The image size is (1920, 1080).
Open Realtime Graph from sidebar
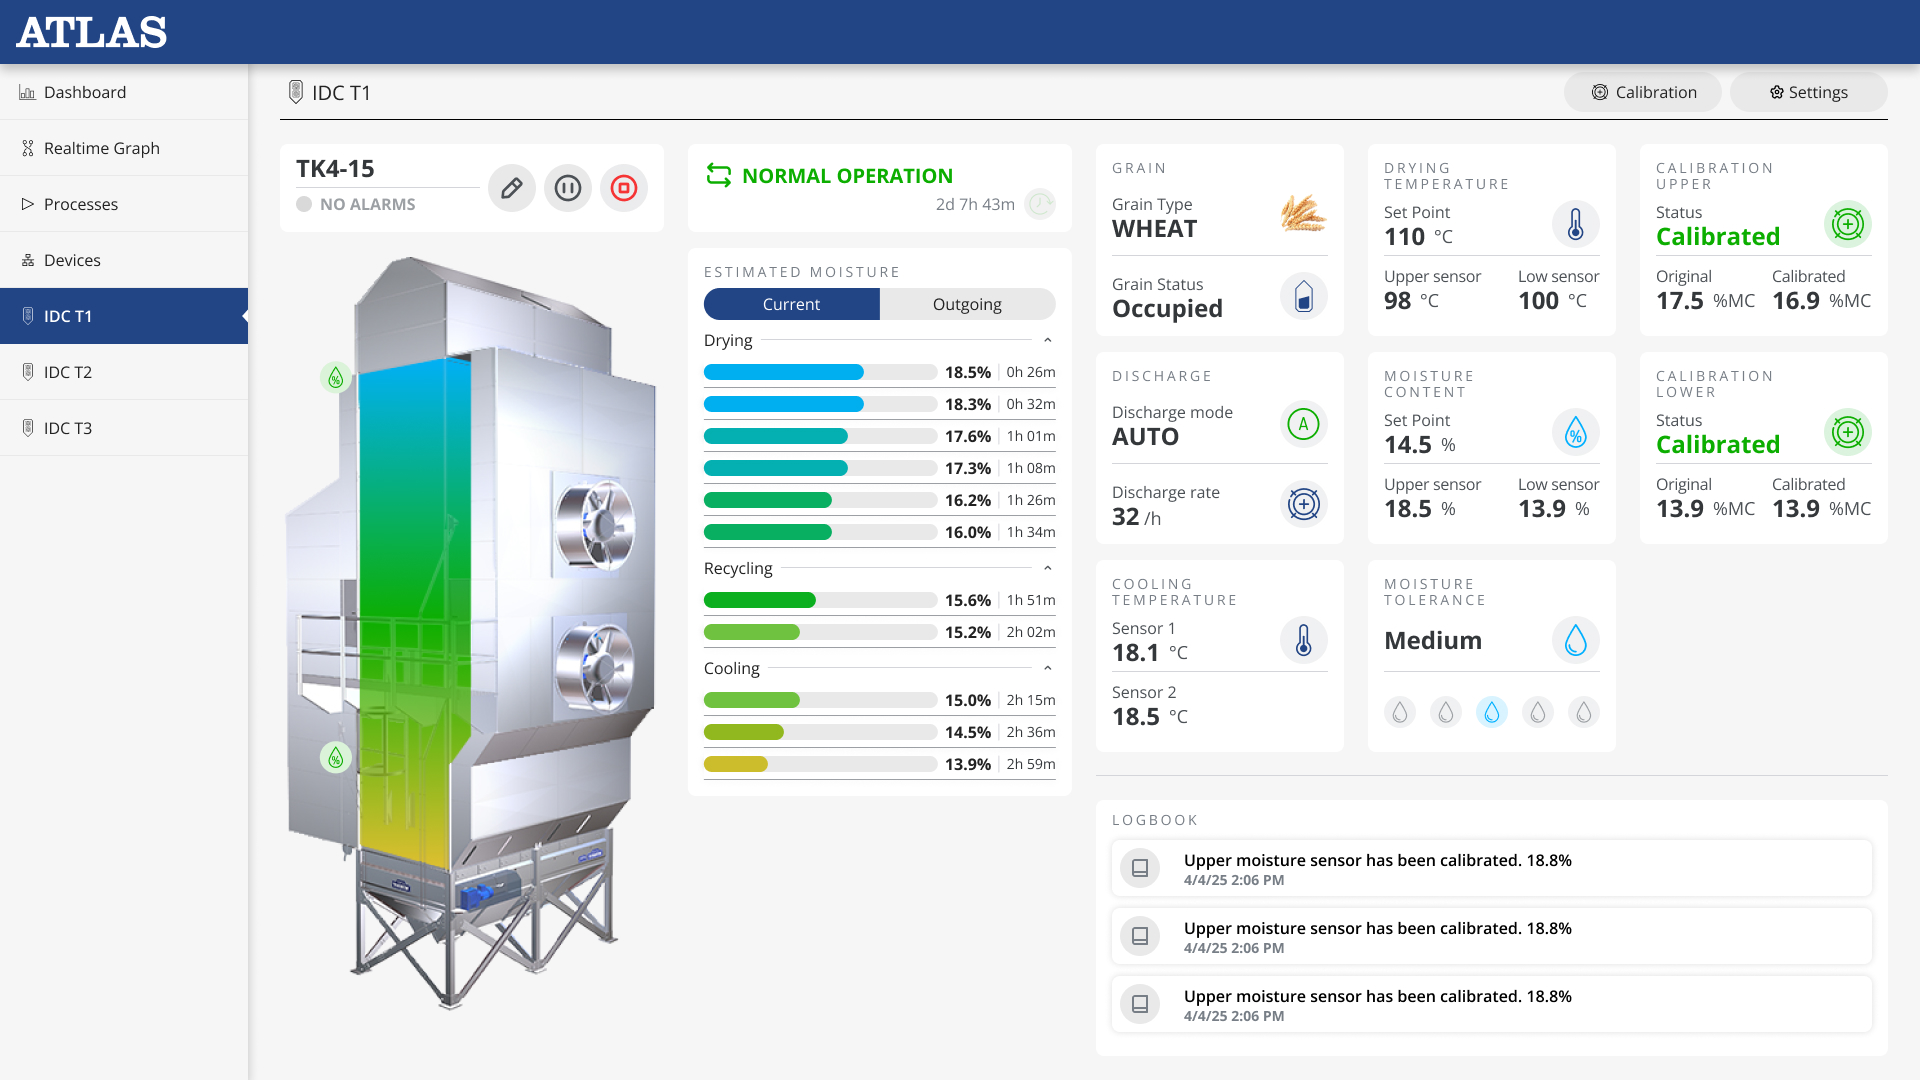102,148
